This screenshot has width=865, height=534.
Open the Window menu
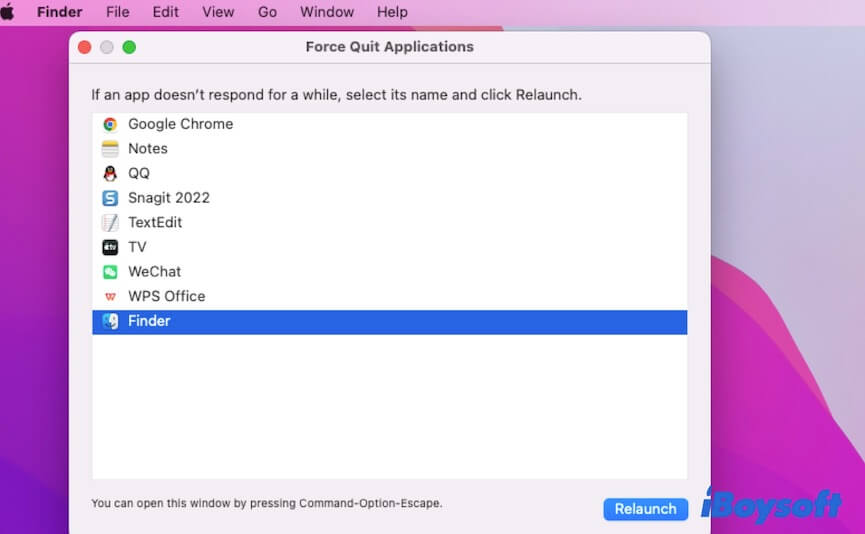[327, 12]
